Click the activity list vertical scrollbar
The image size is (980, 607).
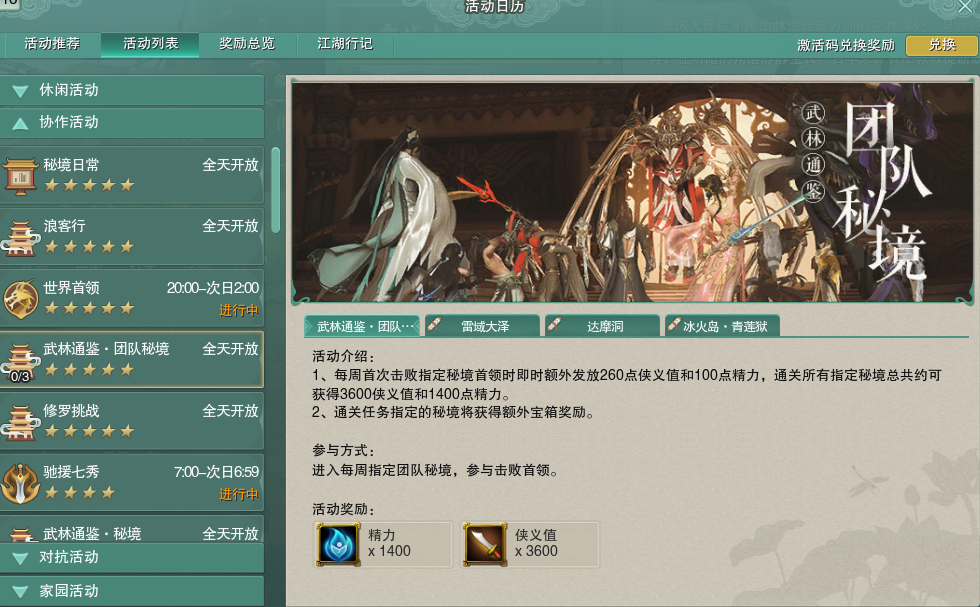[x=276, y=190]
